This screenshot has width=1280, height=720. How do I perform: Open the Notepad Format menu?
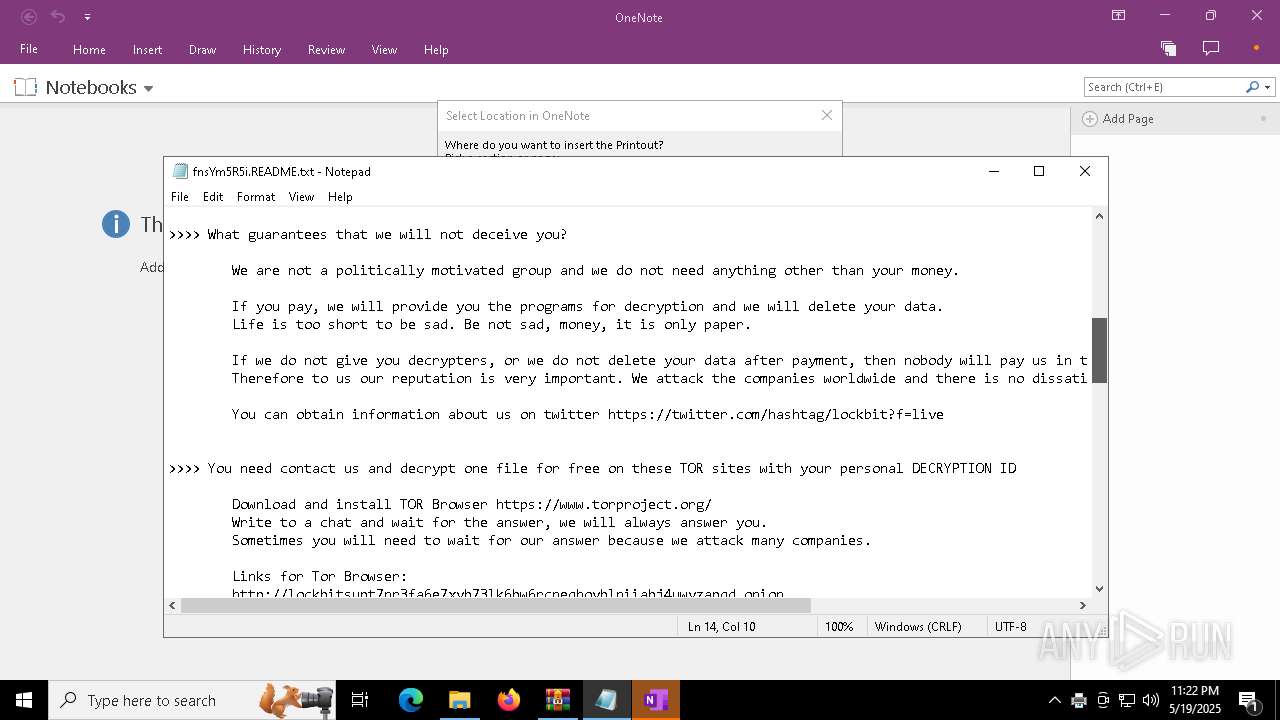[256, 197]
